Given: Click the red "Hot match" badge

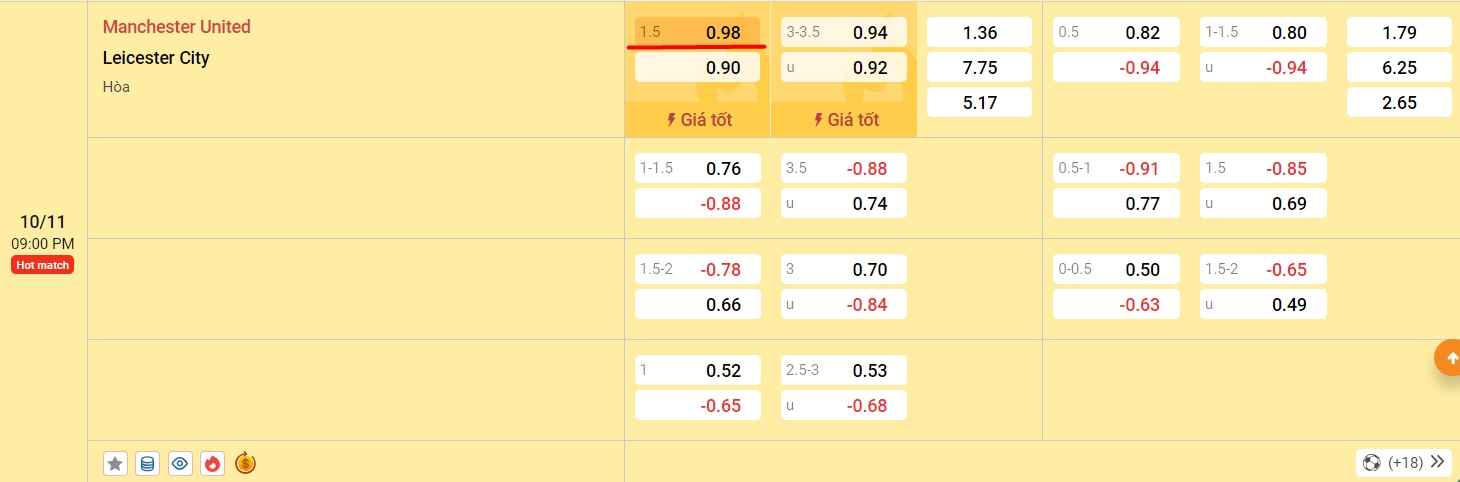Looking at the screenshot, I should pyautogui.click(x=42, y=265).
